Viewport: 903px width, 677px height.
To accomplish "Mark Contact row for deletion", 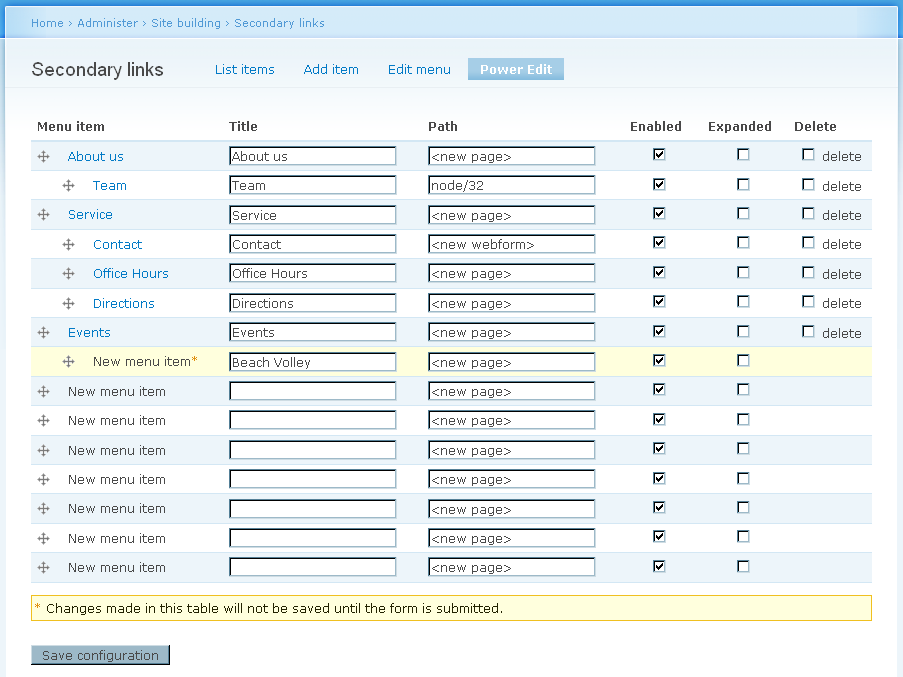I will coord(809,242).
